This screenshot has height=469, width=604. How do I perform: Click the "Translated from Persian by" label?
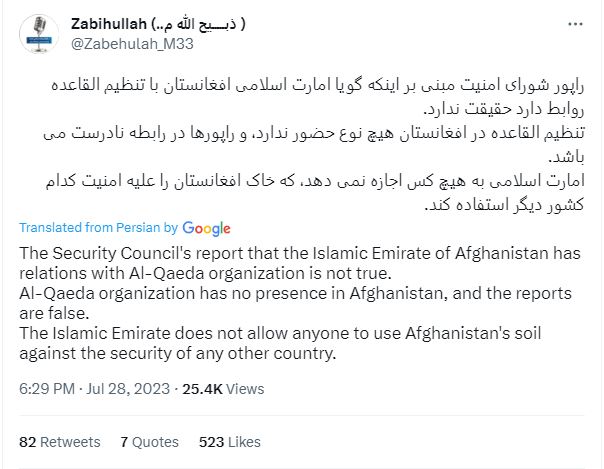point(97,227)
